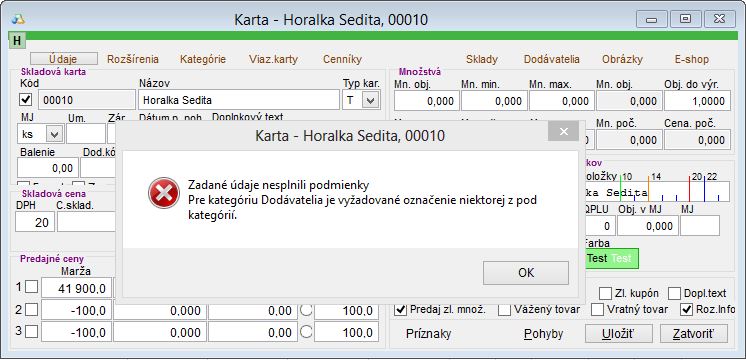Click the DPH field showing 20

pos(35,222)
